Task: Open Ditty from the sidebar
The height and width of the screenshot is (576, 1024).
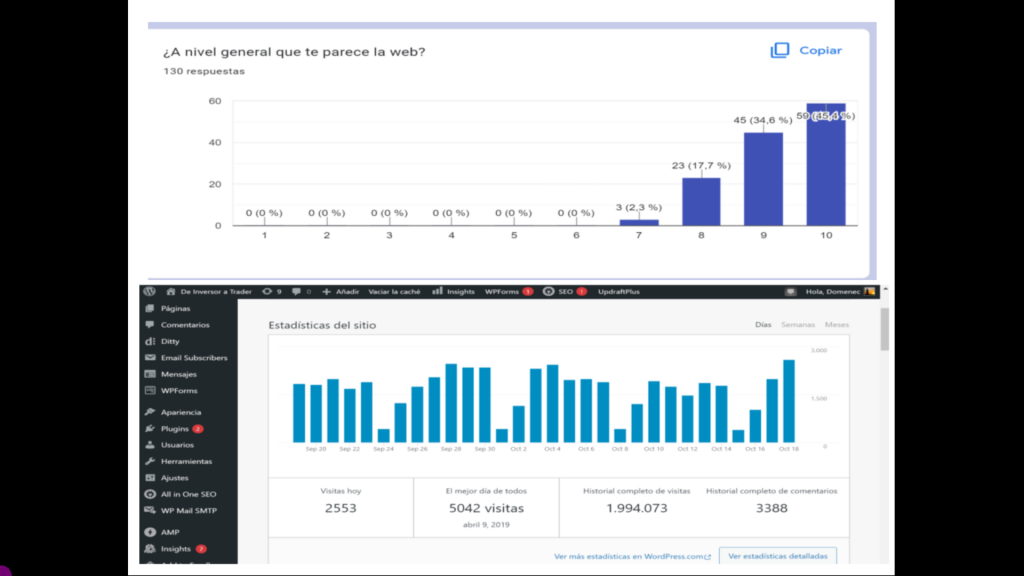Action: [x=170, y=341]
